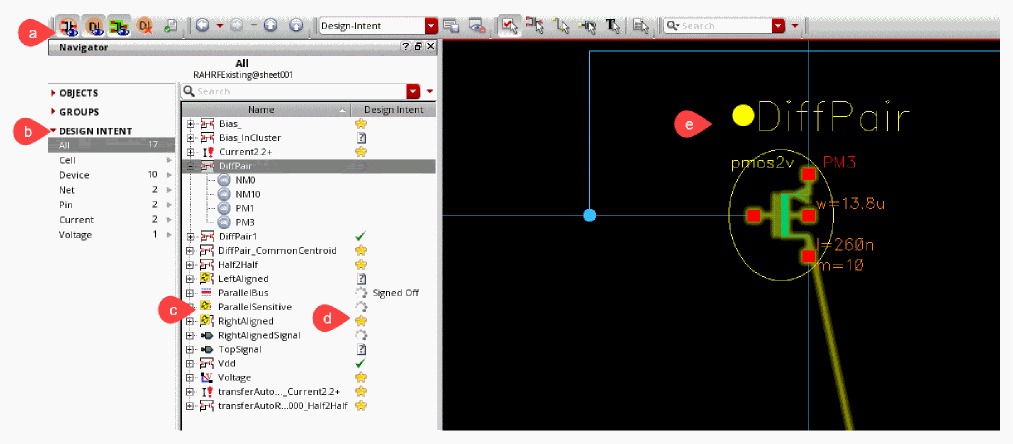Click the Signed Off status icon for ParallelBus
The width and height of the screenshot is (1013, 444).
point(362,292)
